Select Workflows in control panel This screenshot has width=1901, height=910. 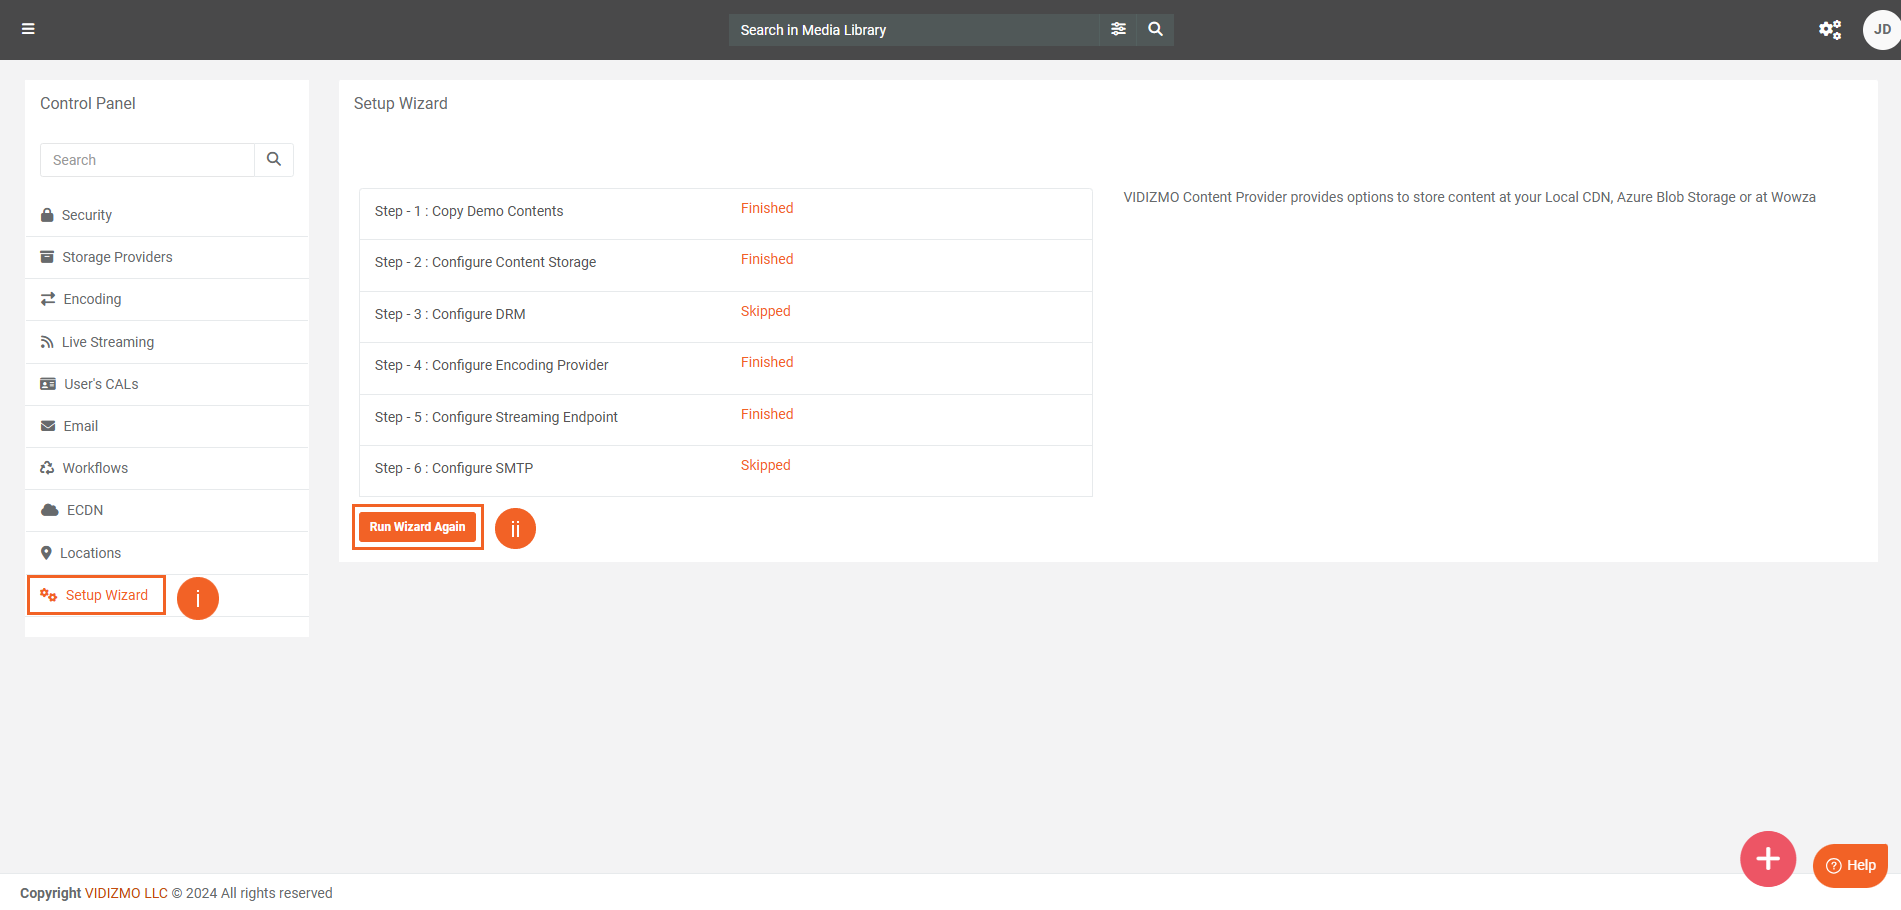click(95, 468)
